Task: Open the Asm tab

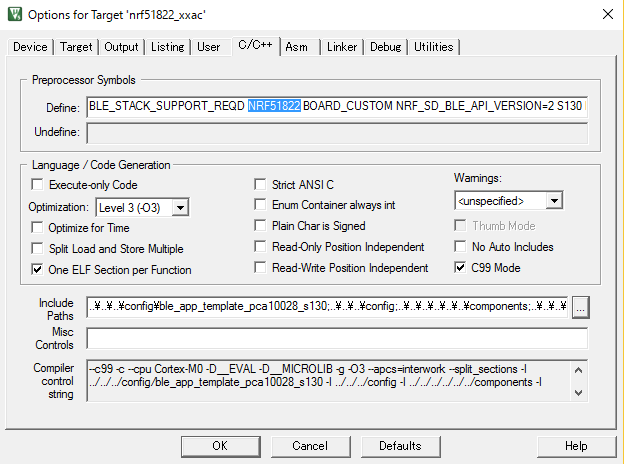Action: tap(296, 47)
